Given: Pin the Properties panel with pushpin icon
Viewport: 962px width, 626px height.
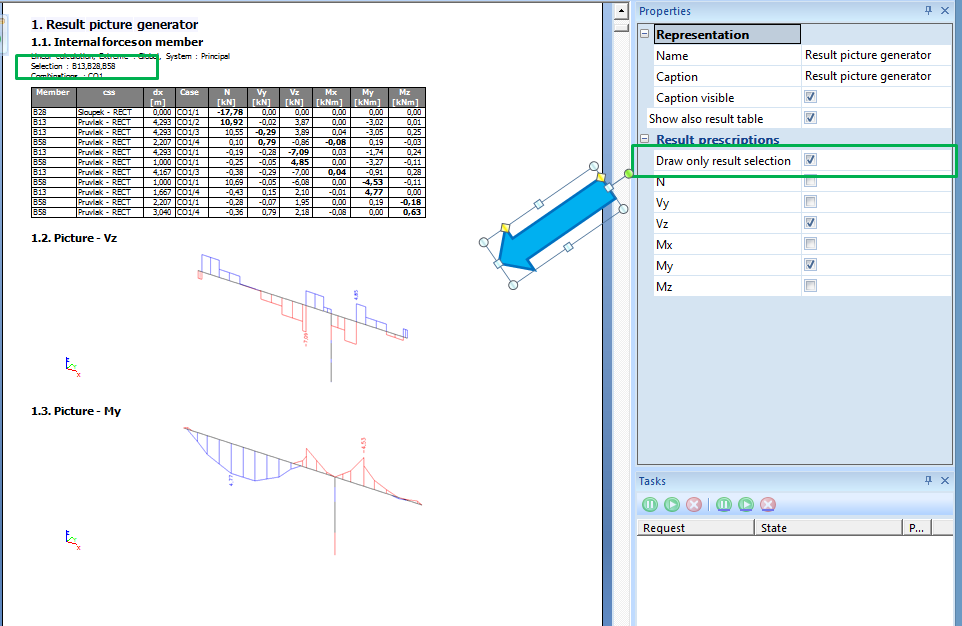Looking at the screenshot, I should pos(929,11).
